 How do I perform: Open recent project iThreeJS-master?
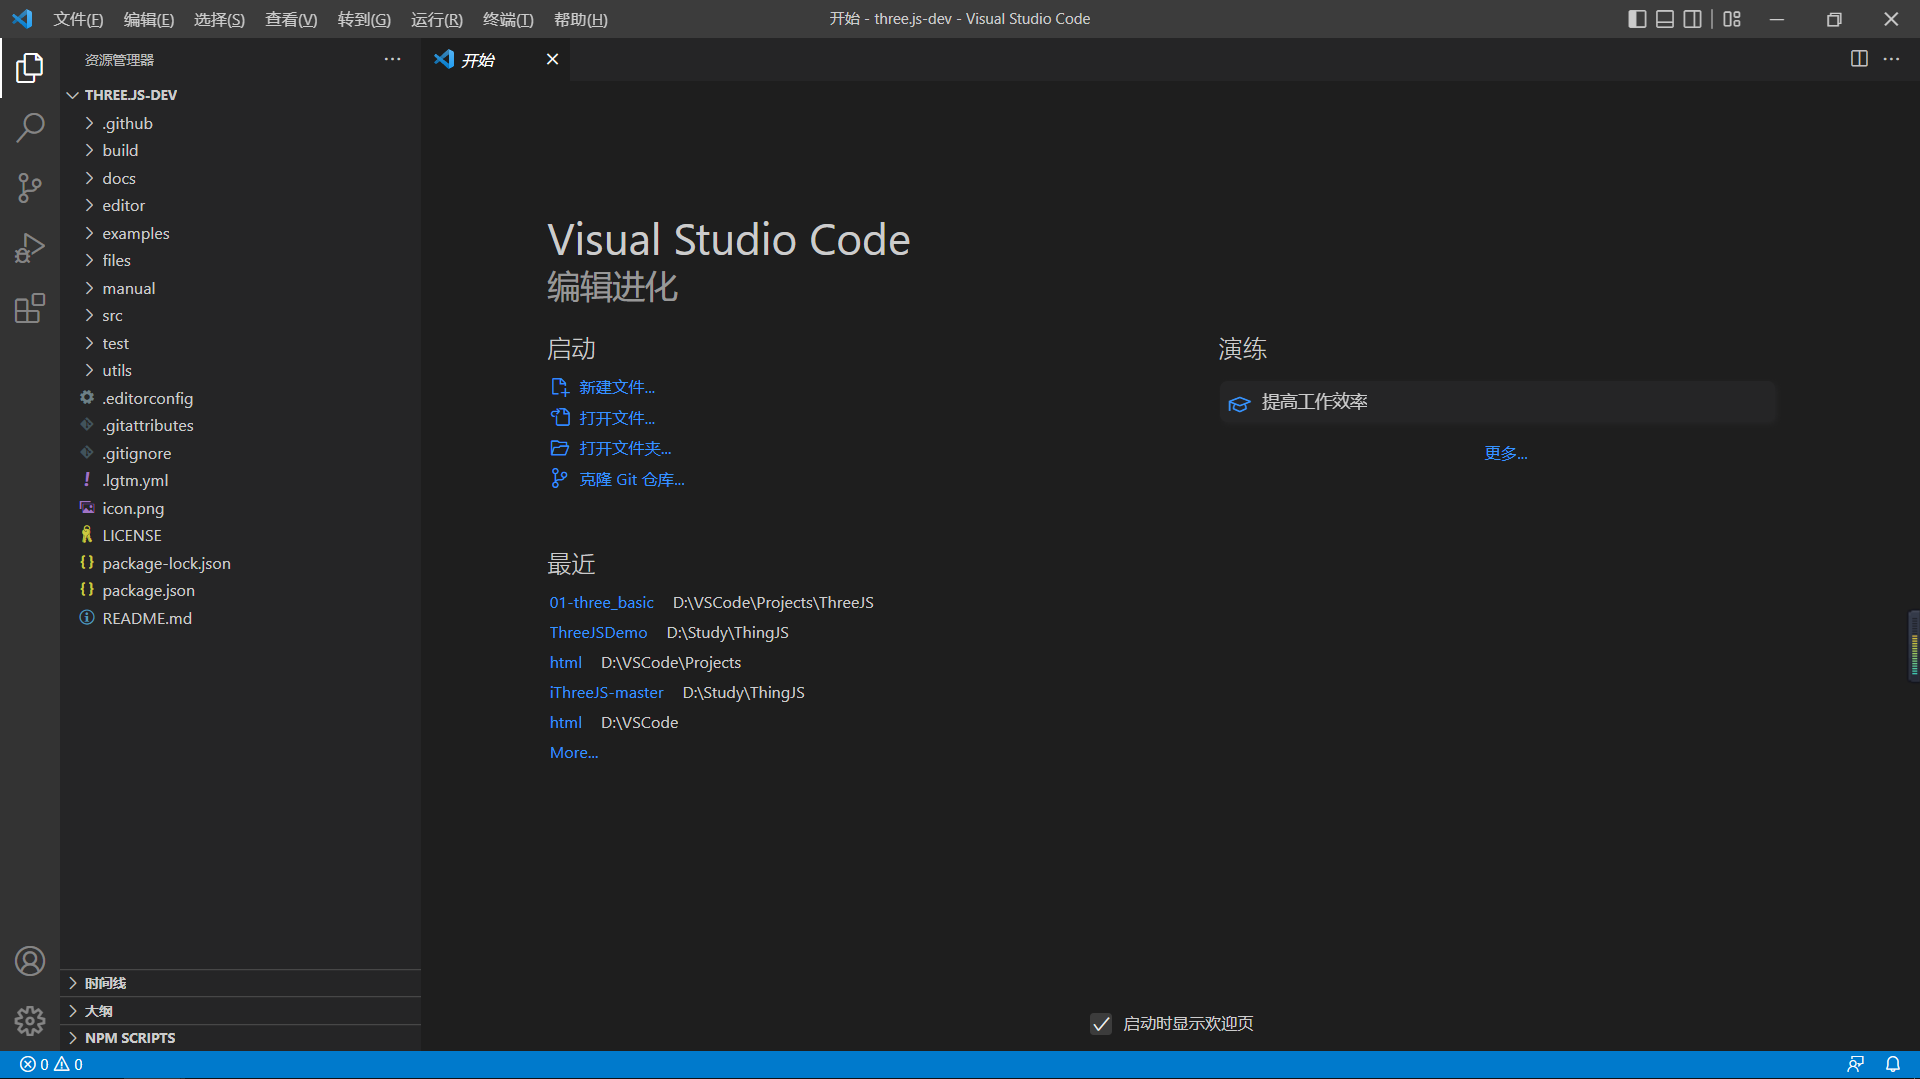[x=606, y=692]
